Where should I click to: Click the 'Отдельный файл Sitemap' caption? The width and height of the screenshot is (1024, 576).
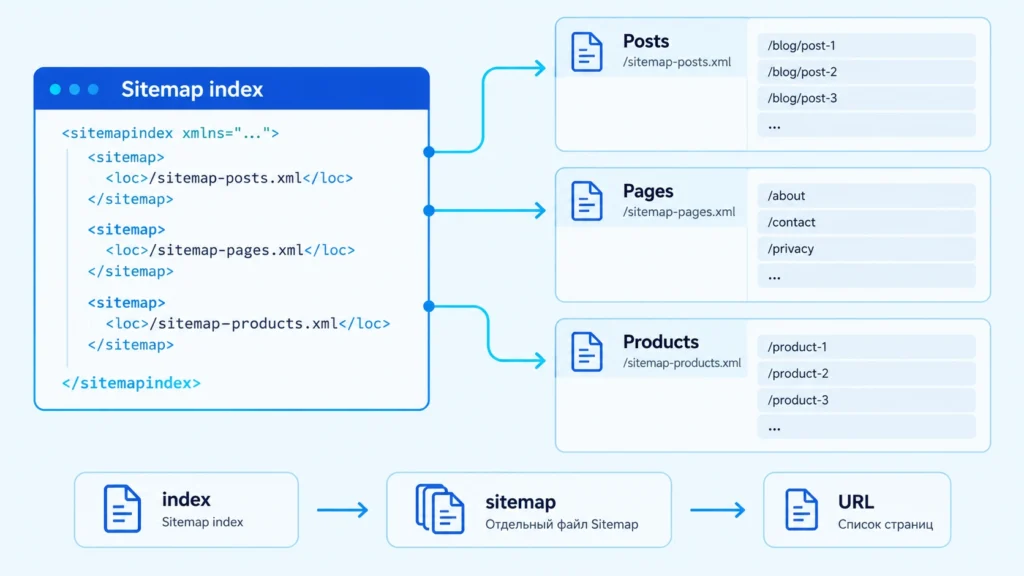(562, 524)
